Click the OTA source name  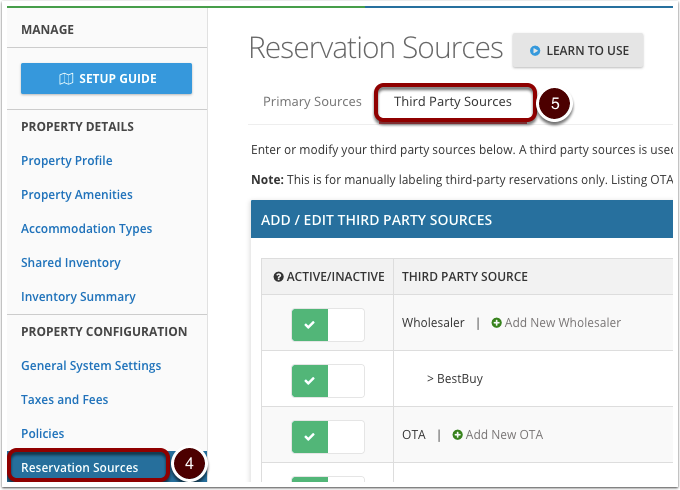[414, 434]
